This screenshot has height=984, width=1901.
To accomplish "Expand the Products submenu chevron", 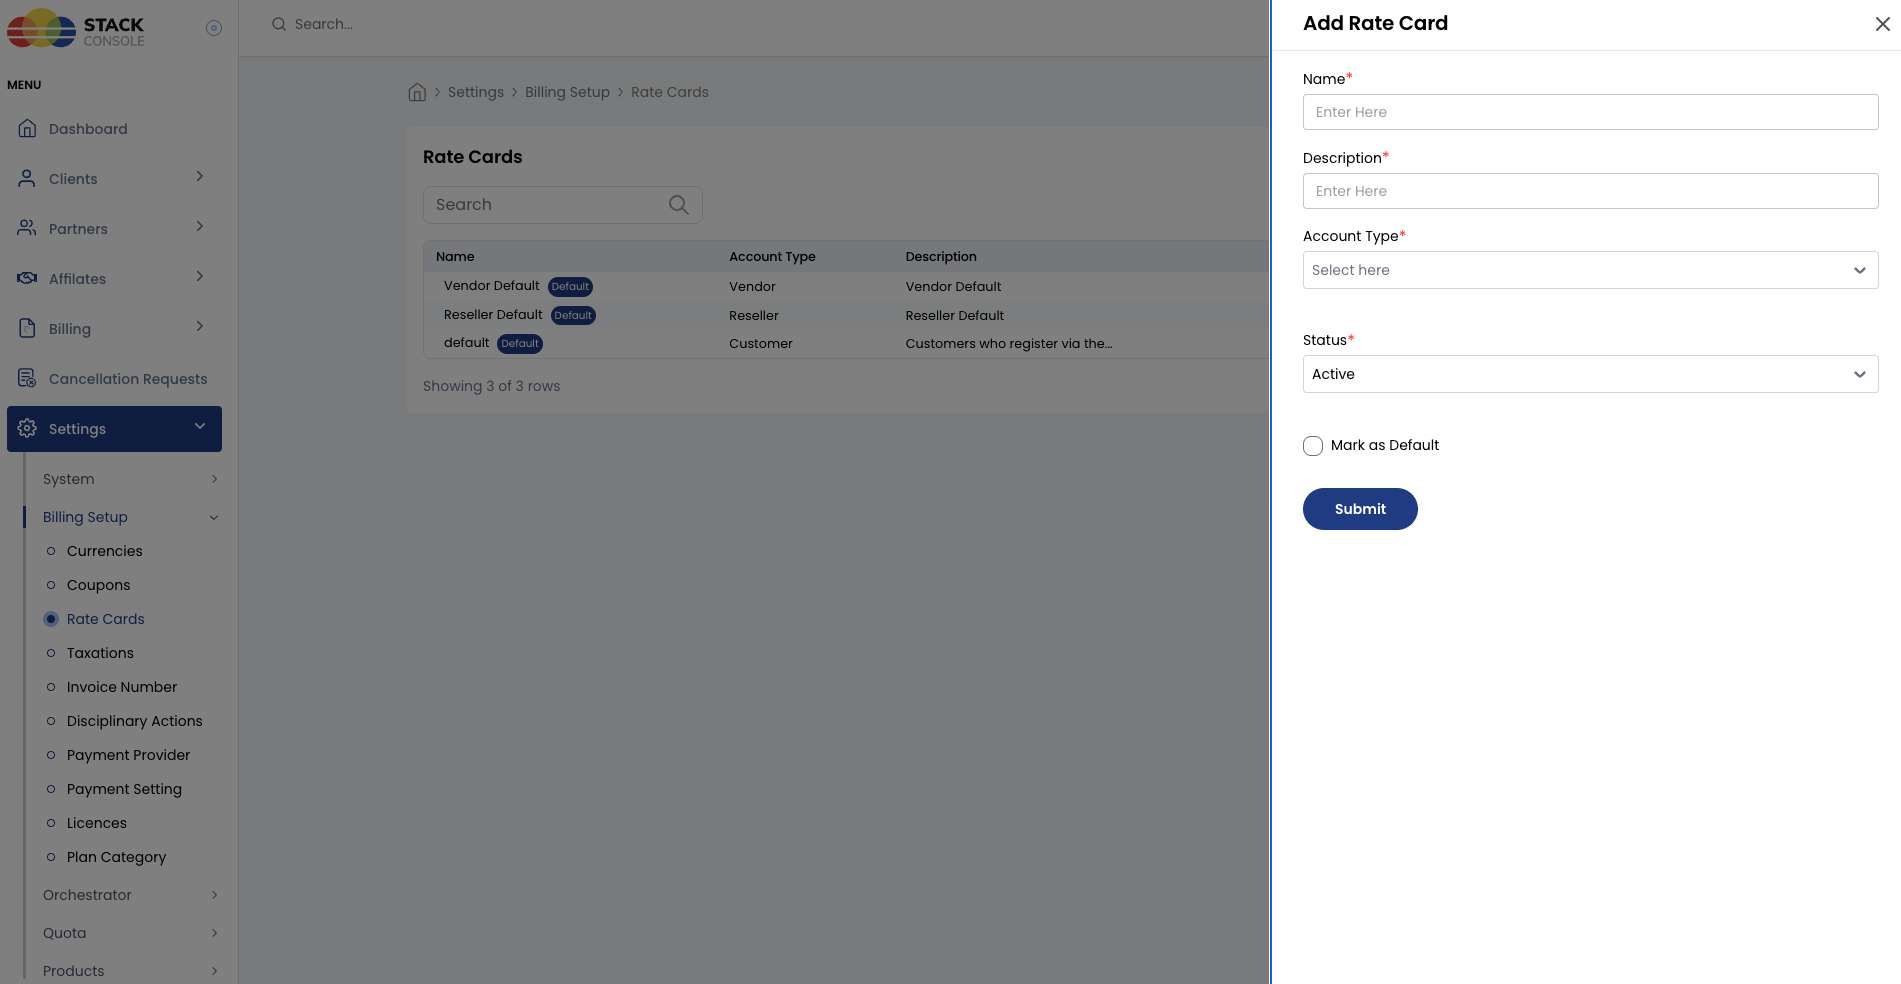I will click(x=214, y=971).
